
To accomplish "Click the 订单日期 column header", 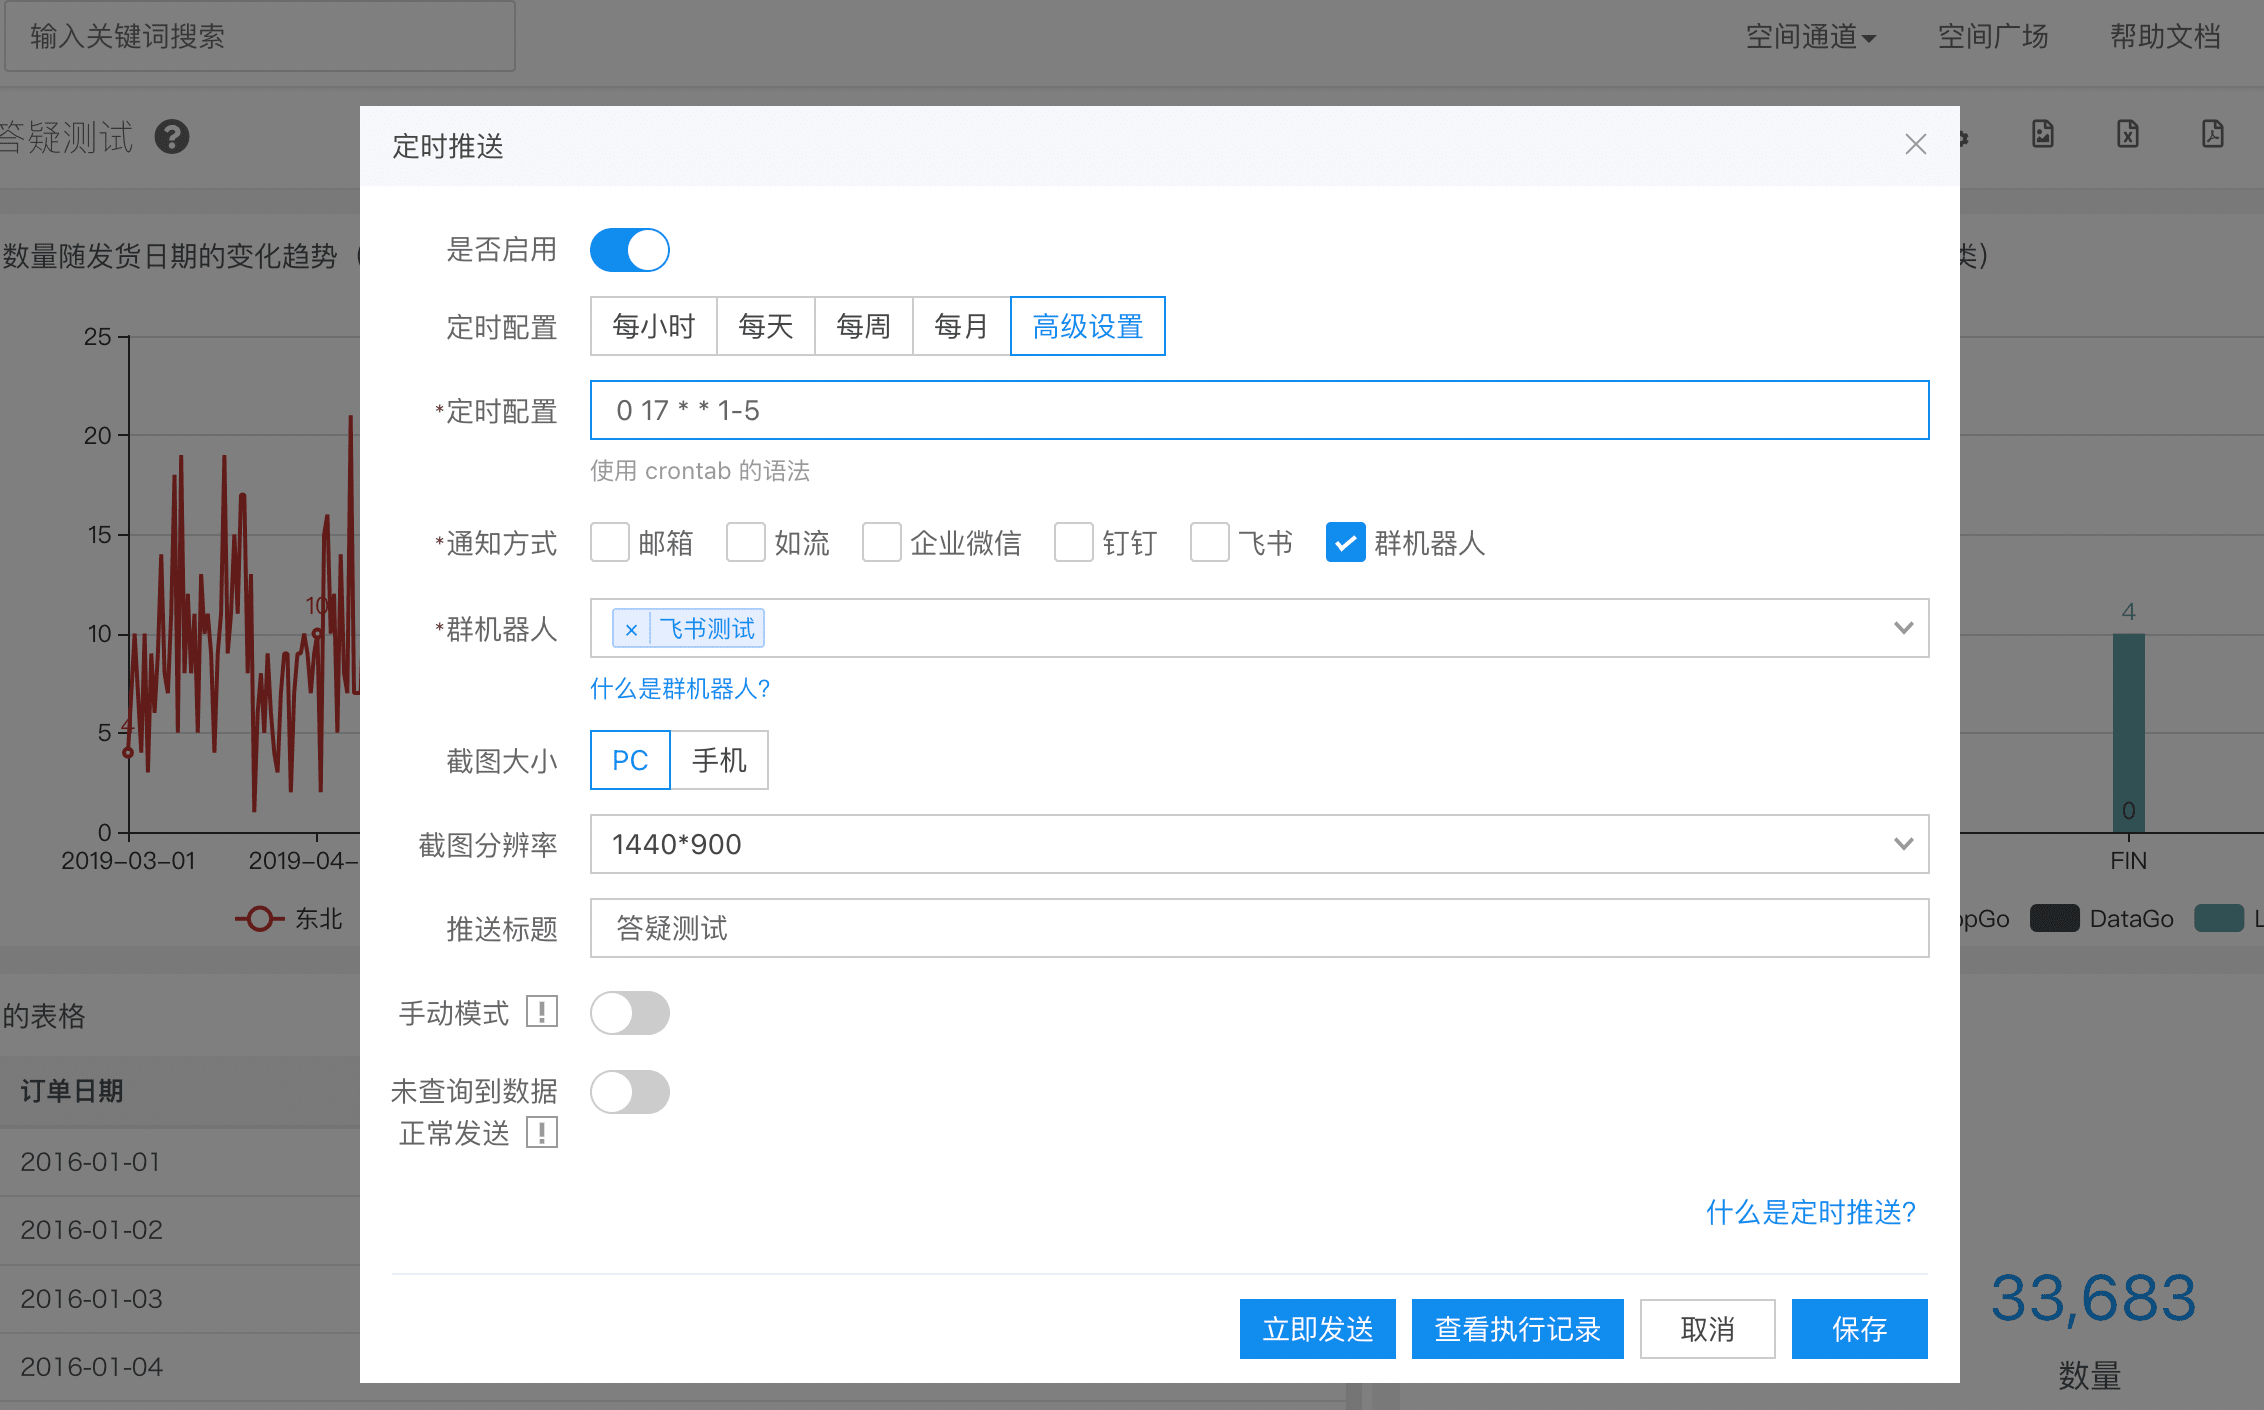I will click(x=72, y=1091).
